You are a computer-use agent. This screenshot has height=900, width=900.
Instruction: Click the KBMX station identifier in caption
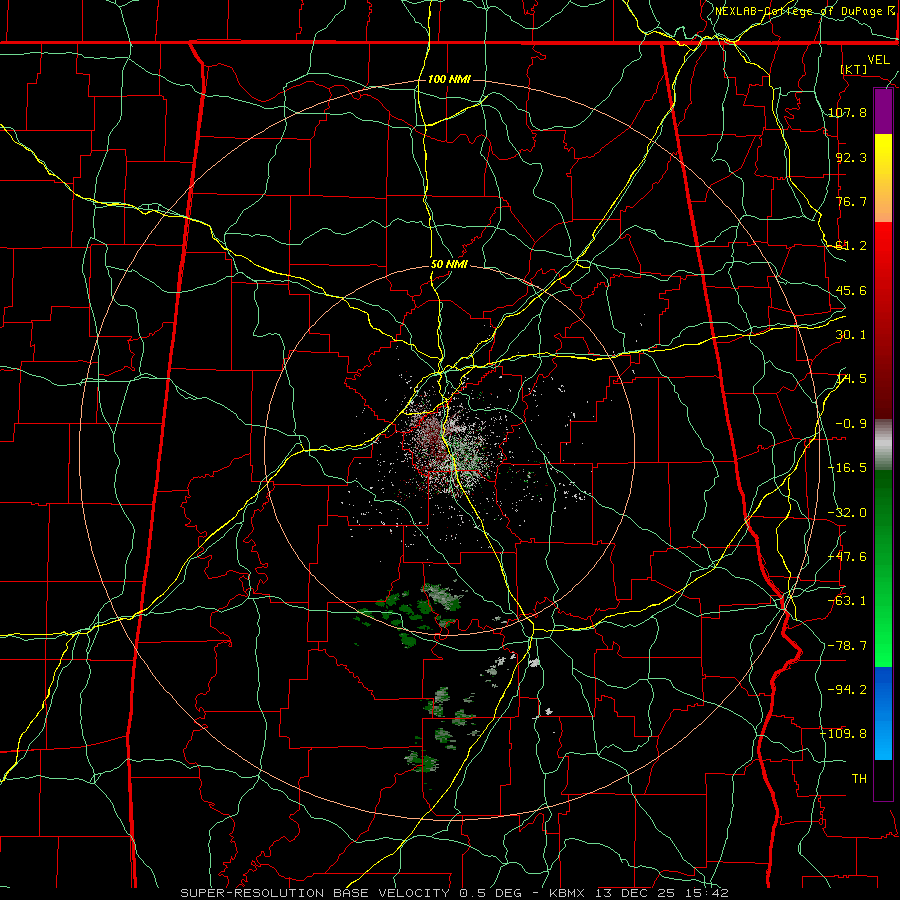point(567,893)
